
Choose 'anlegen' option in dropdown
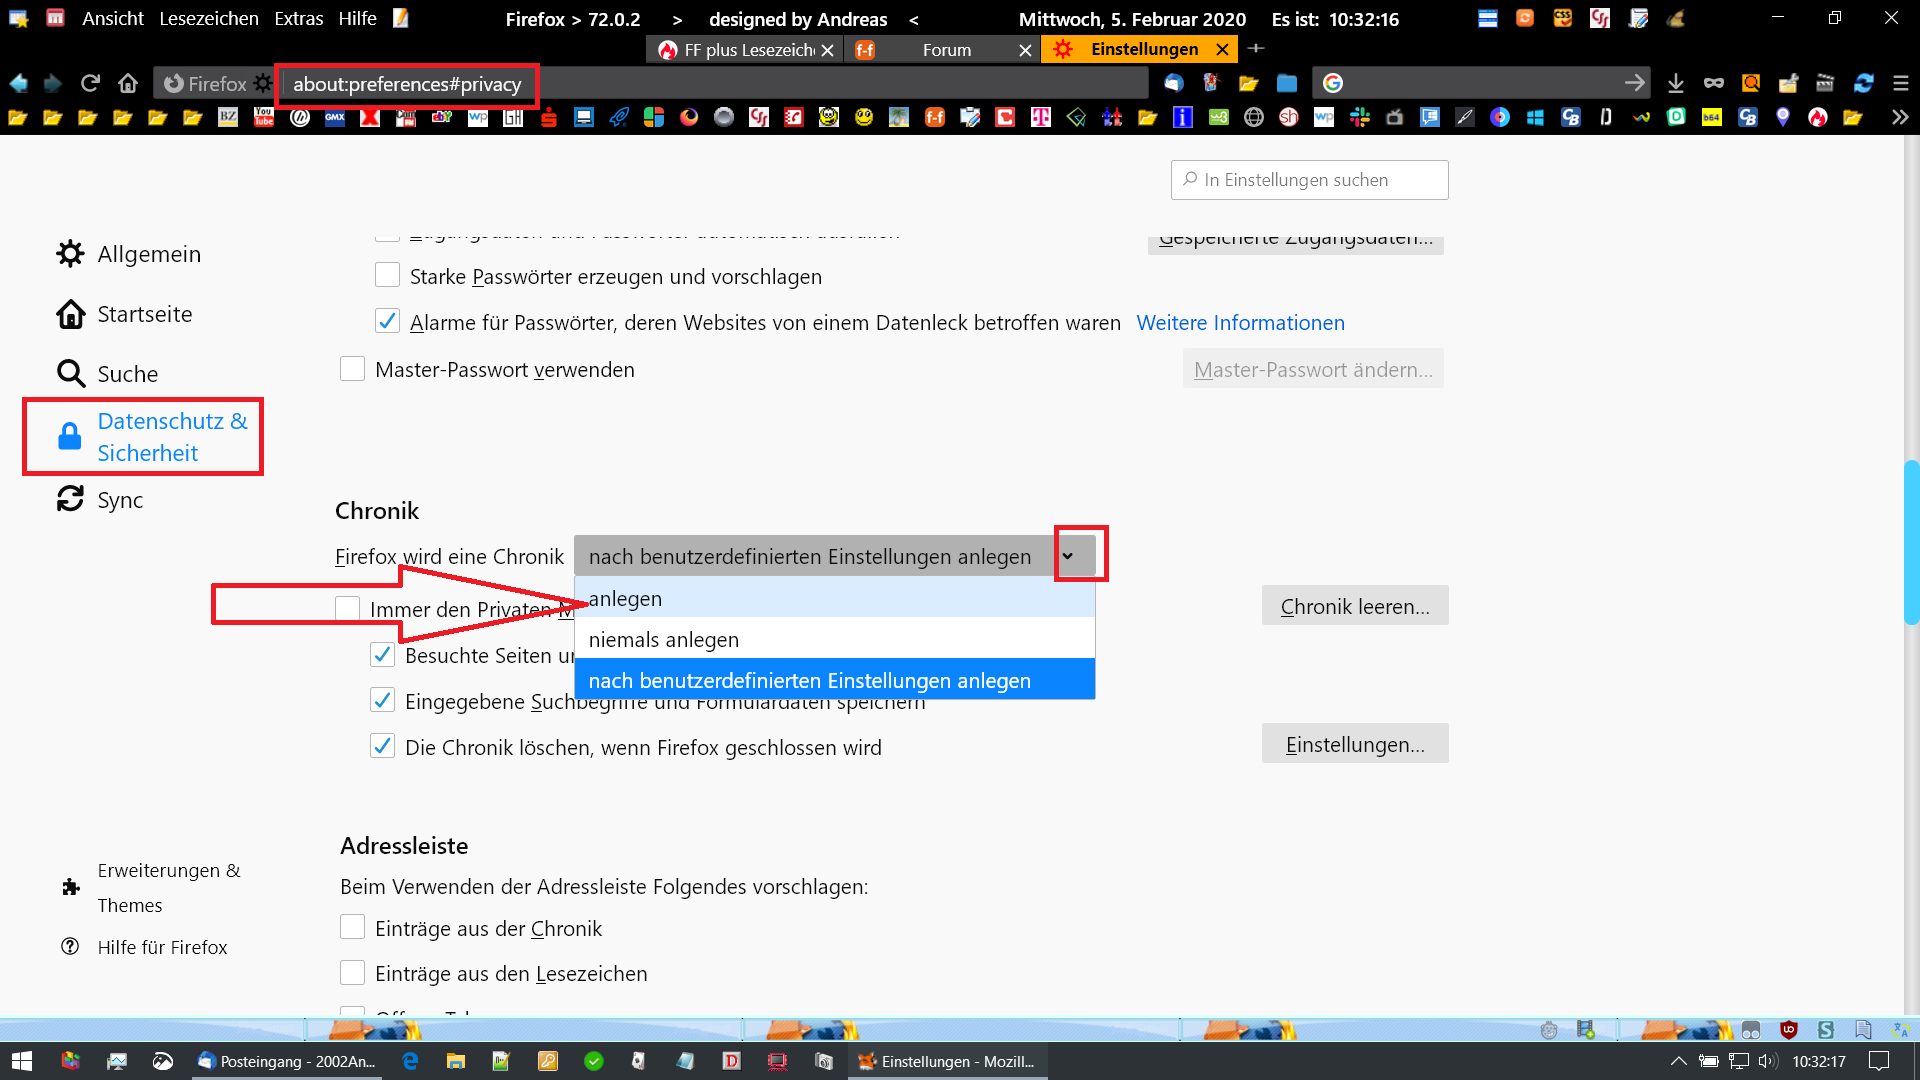click(x=626, y=599)
